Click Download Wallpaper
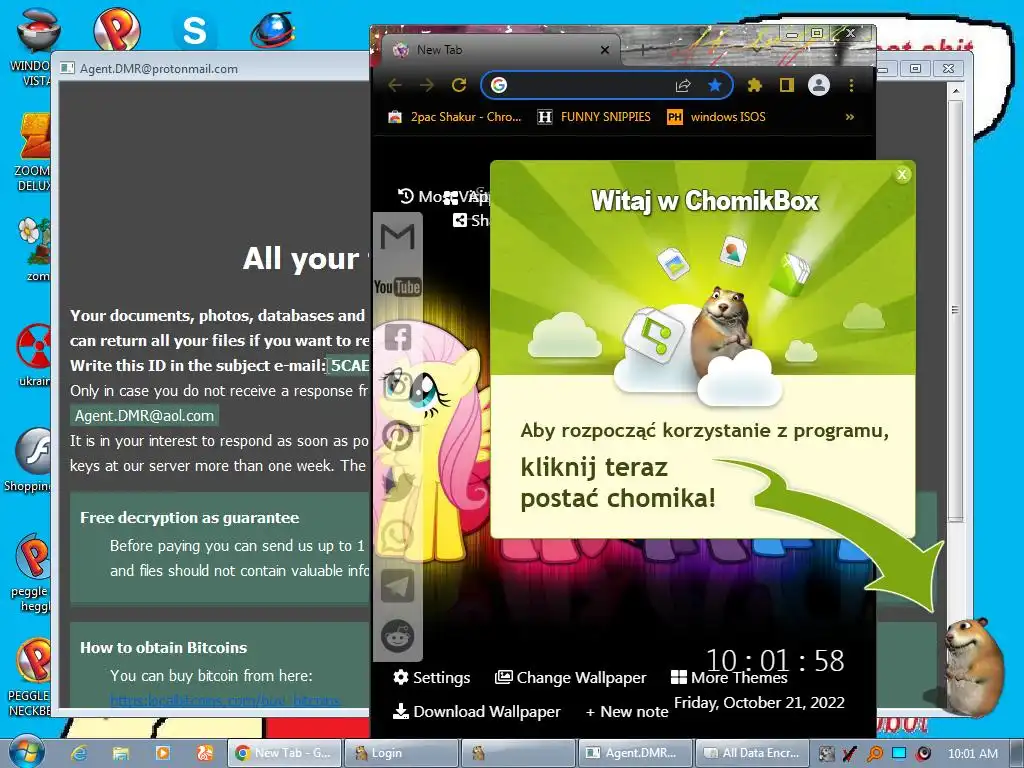The image size is (1024, 768). click(x=476, y=712)
